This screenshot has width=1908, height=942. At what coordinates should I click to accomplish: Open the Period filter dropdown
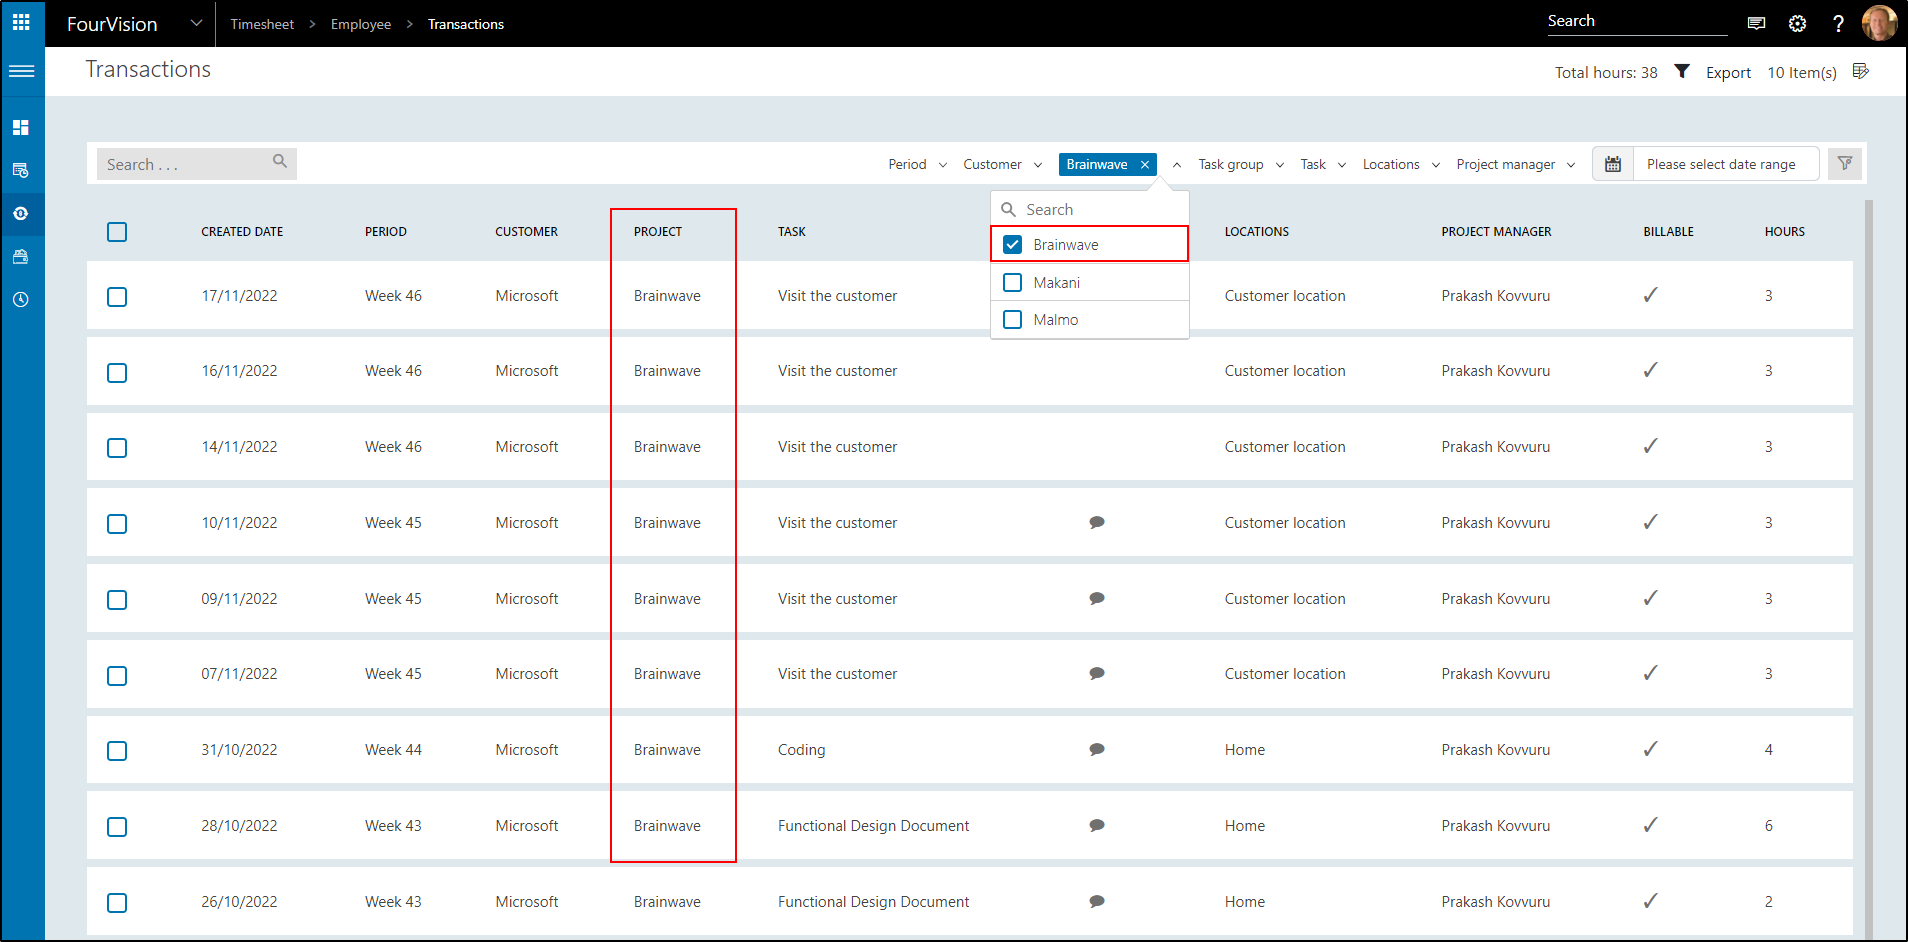click(917, 164)
